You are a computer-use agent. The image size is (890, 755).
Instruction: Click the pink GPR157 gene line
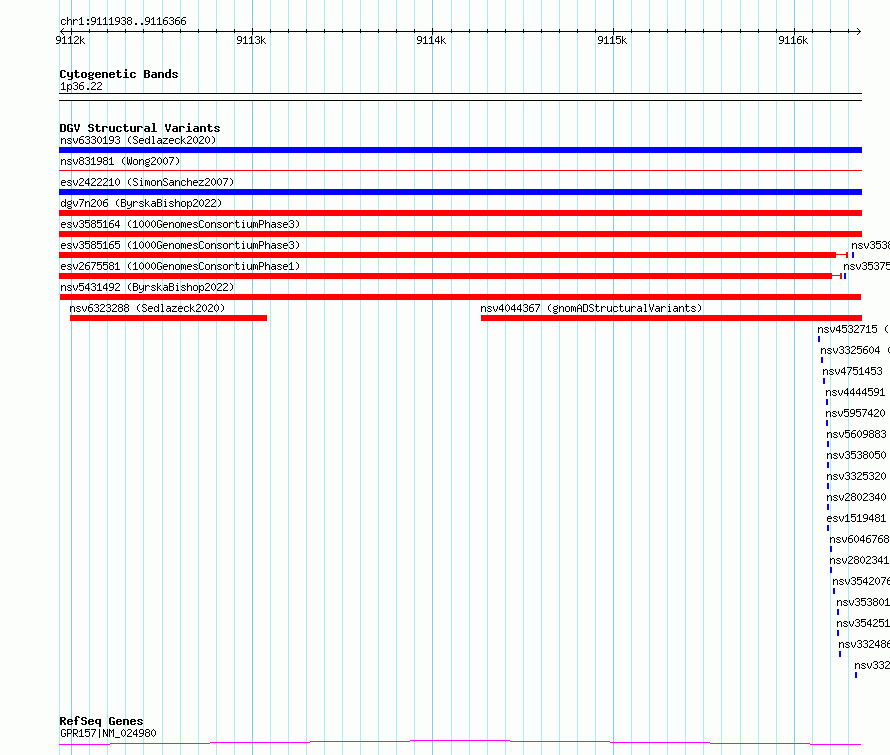(460, 743)
